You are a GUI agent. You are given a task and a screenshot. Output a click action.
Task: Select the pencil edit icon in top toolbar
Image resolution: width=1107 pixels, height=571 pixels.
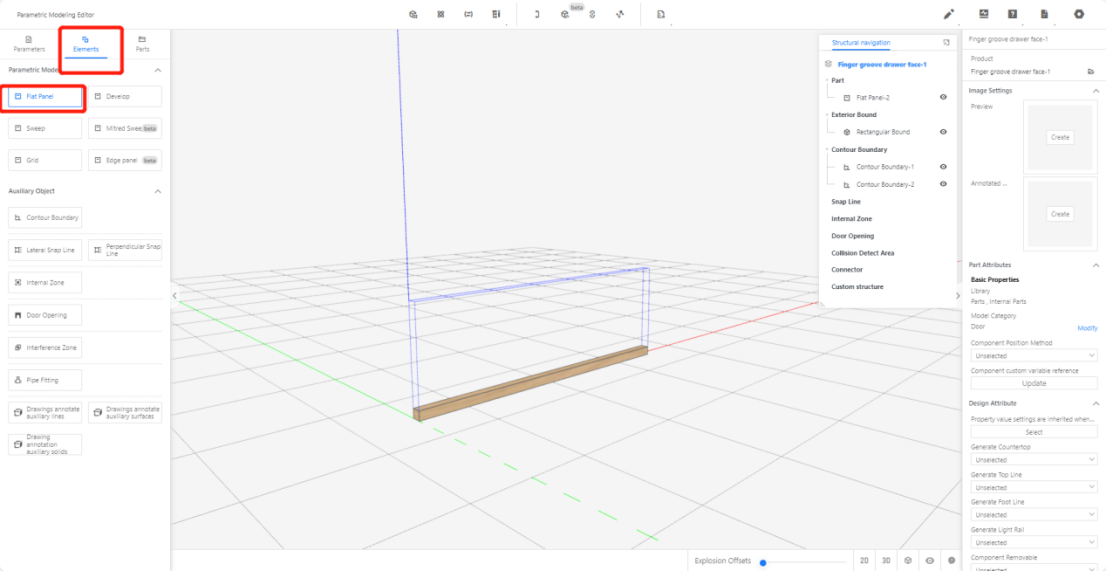[x=949, y=14]
